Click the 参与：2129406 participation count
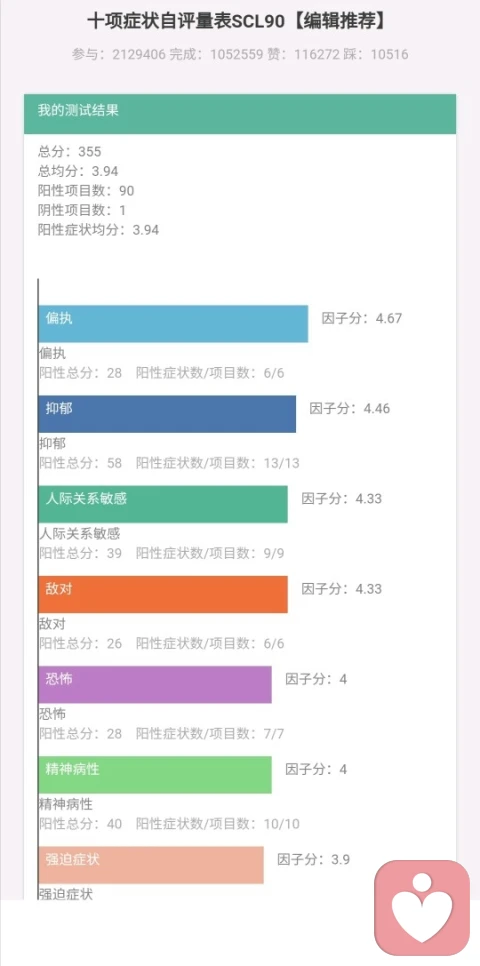This screenshot has width=480, height=966. (118, 55)
